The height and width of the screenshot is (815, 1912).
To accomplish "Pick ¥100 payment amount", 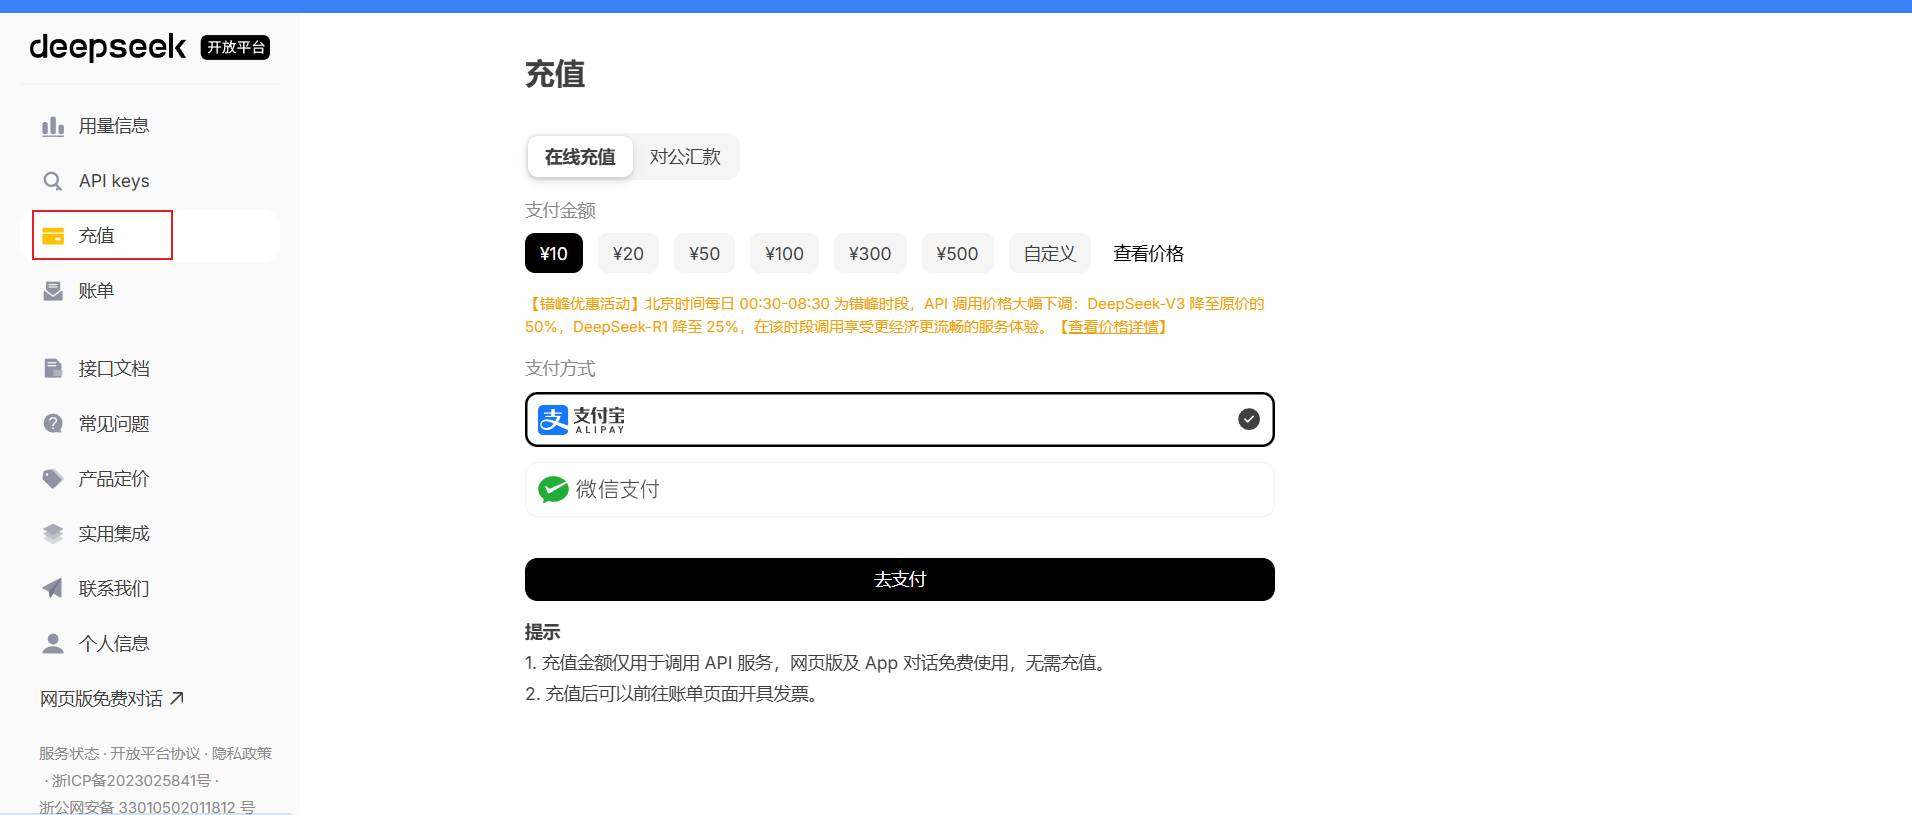I will point(784,253).
